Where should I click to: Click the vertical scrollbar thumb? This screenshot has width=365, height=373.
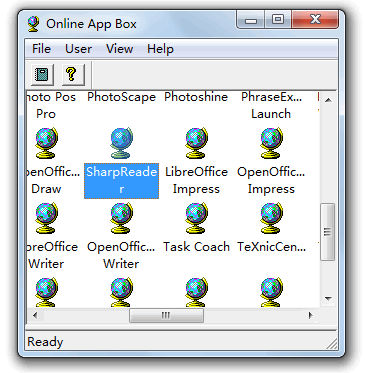327,232
